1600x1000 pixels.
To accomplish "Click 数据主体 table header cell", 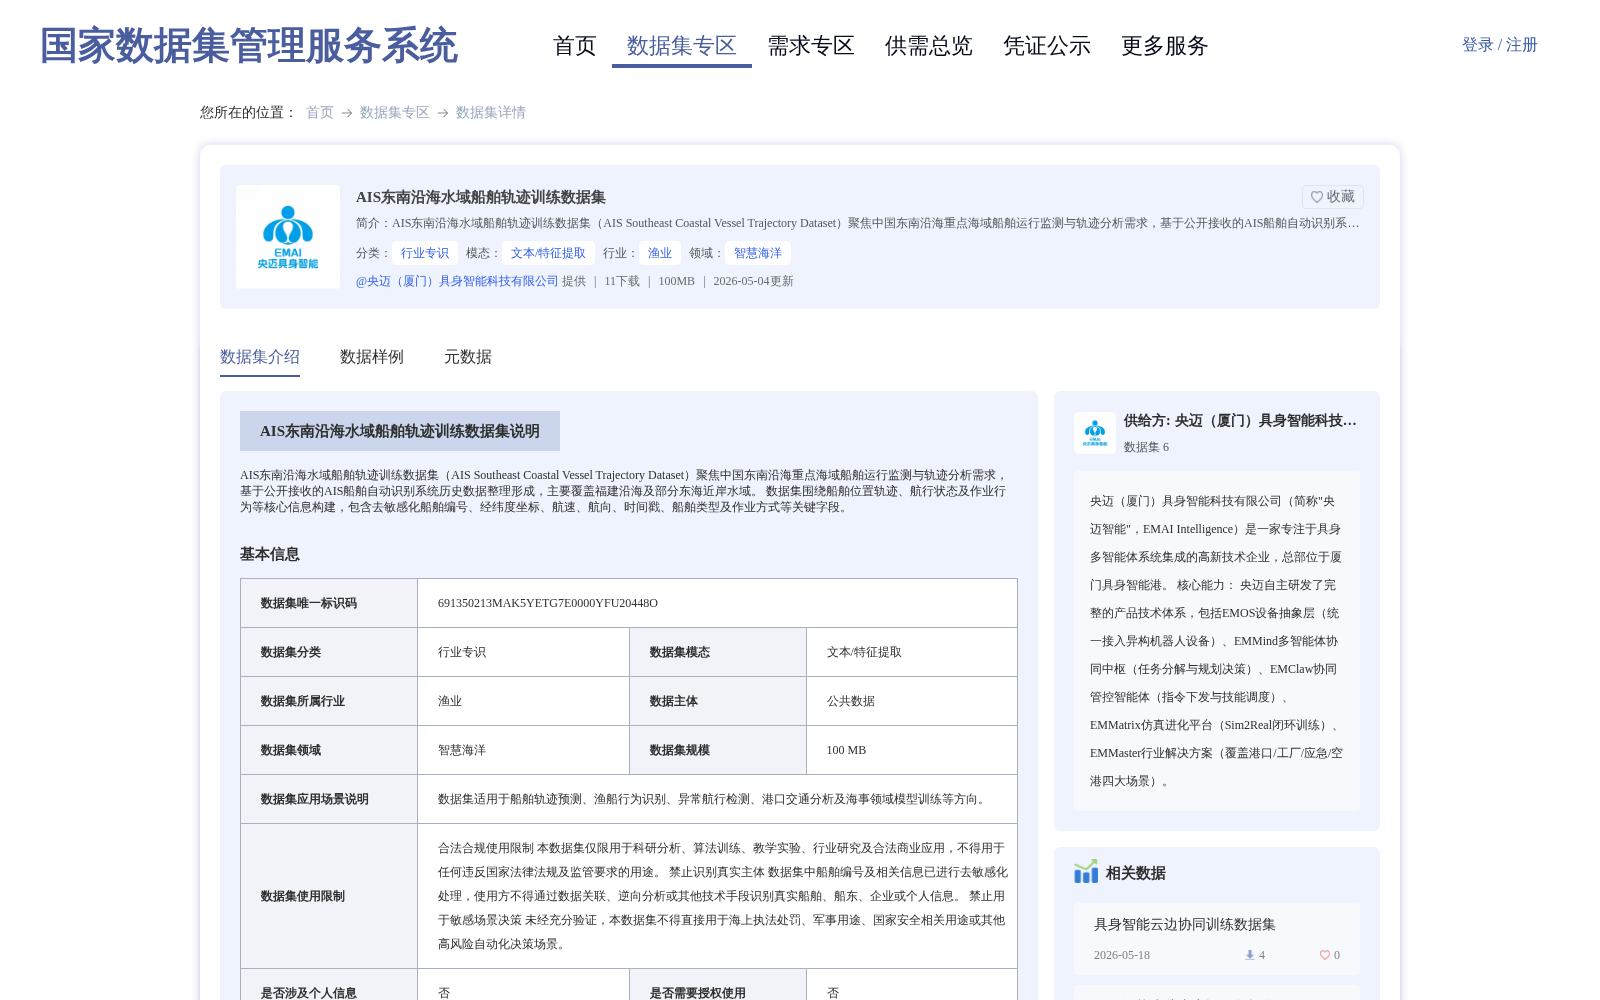I will coord(718,701).
